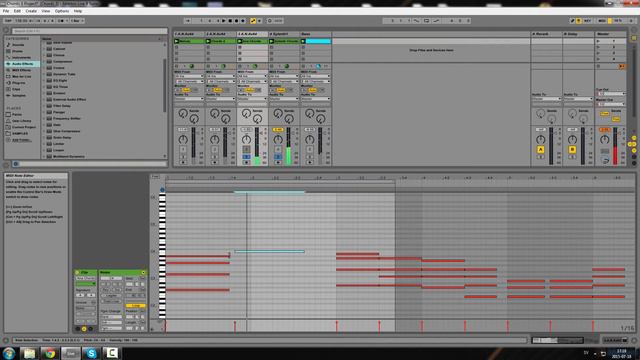The height and width of the screenshot is (360, 640).
Task: Open Current Project in browser Places
Action: (x=24, y=127)
